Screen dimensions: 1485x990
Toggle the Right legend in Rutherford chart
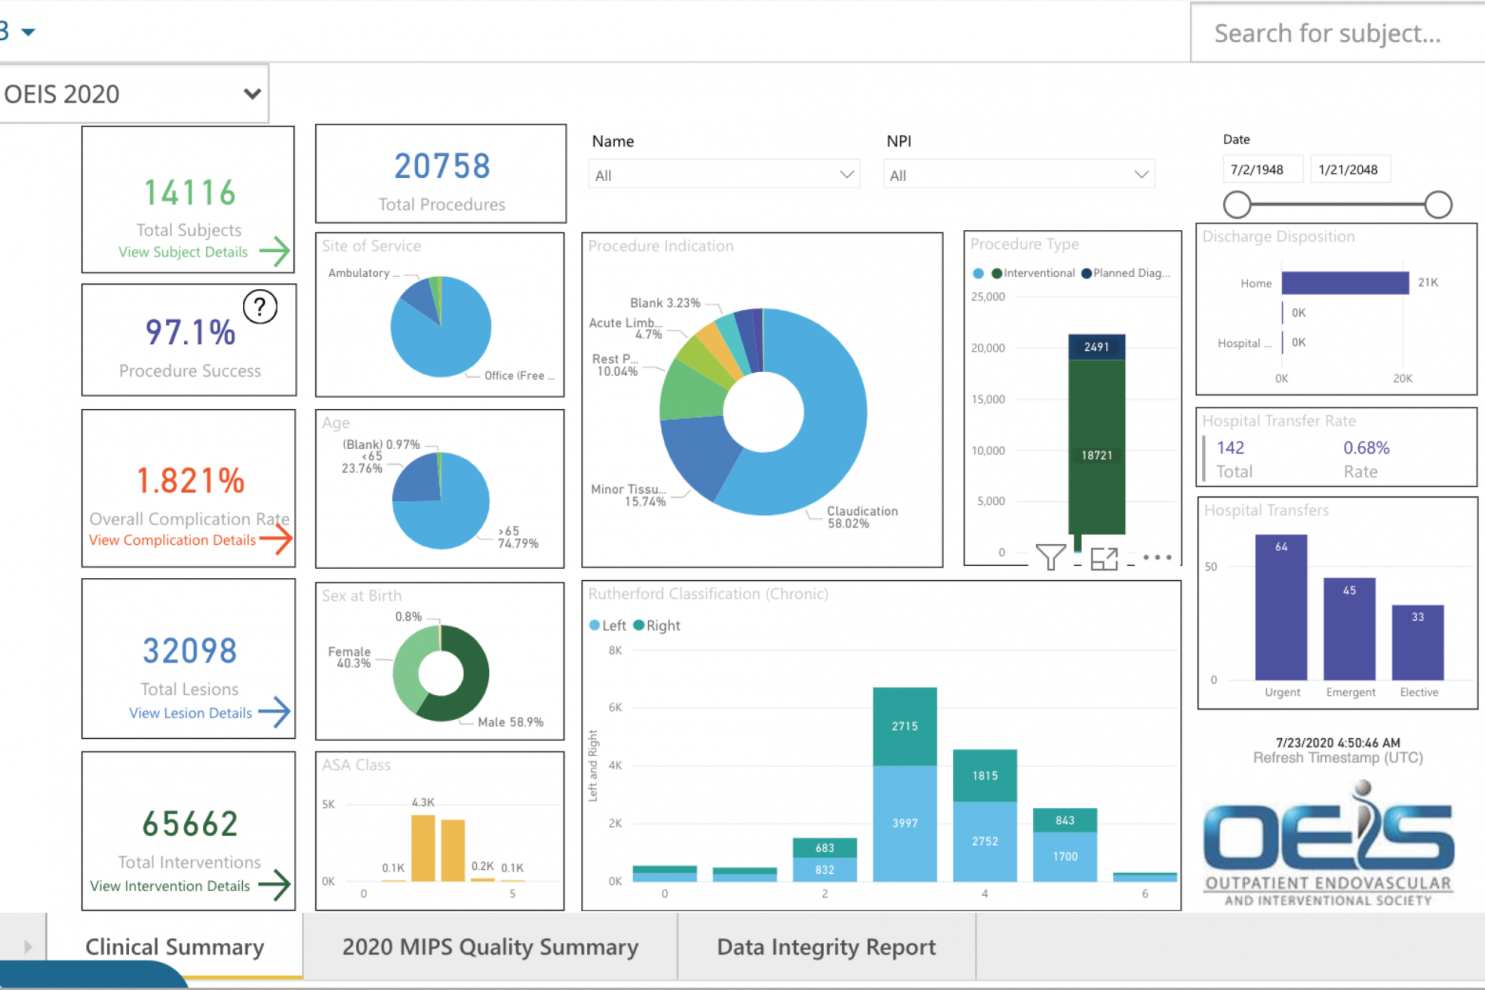click(657, 626)
